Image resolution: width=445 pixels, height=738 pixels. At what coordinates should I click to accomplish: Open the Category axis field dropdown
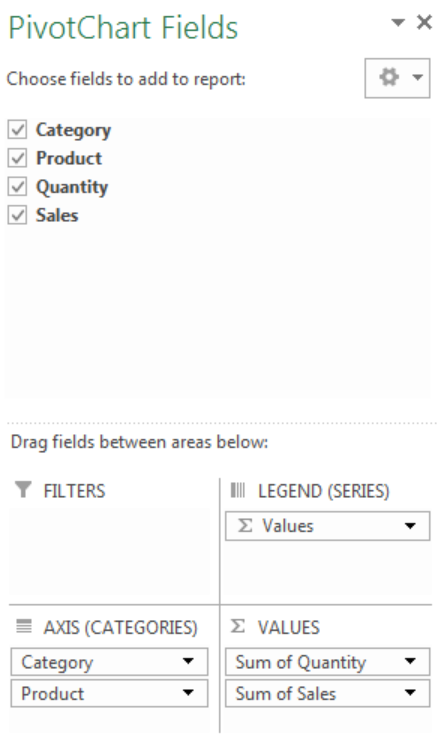(x=188, y=662)
